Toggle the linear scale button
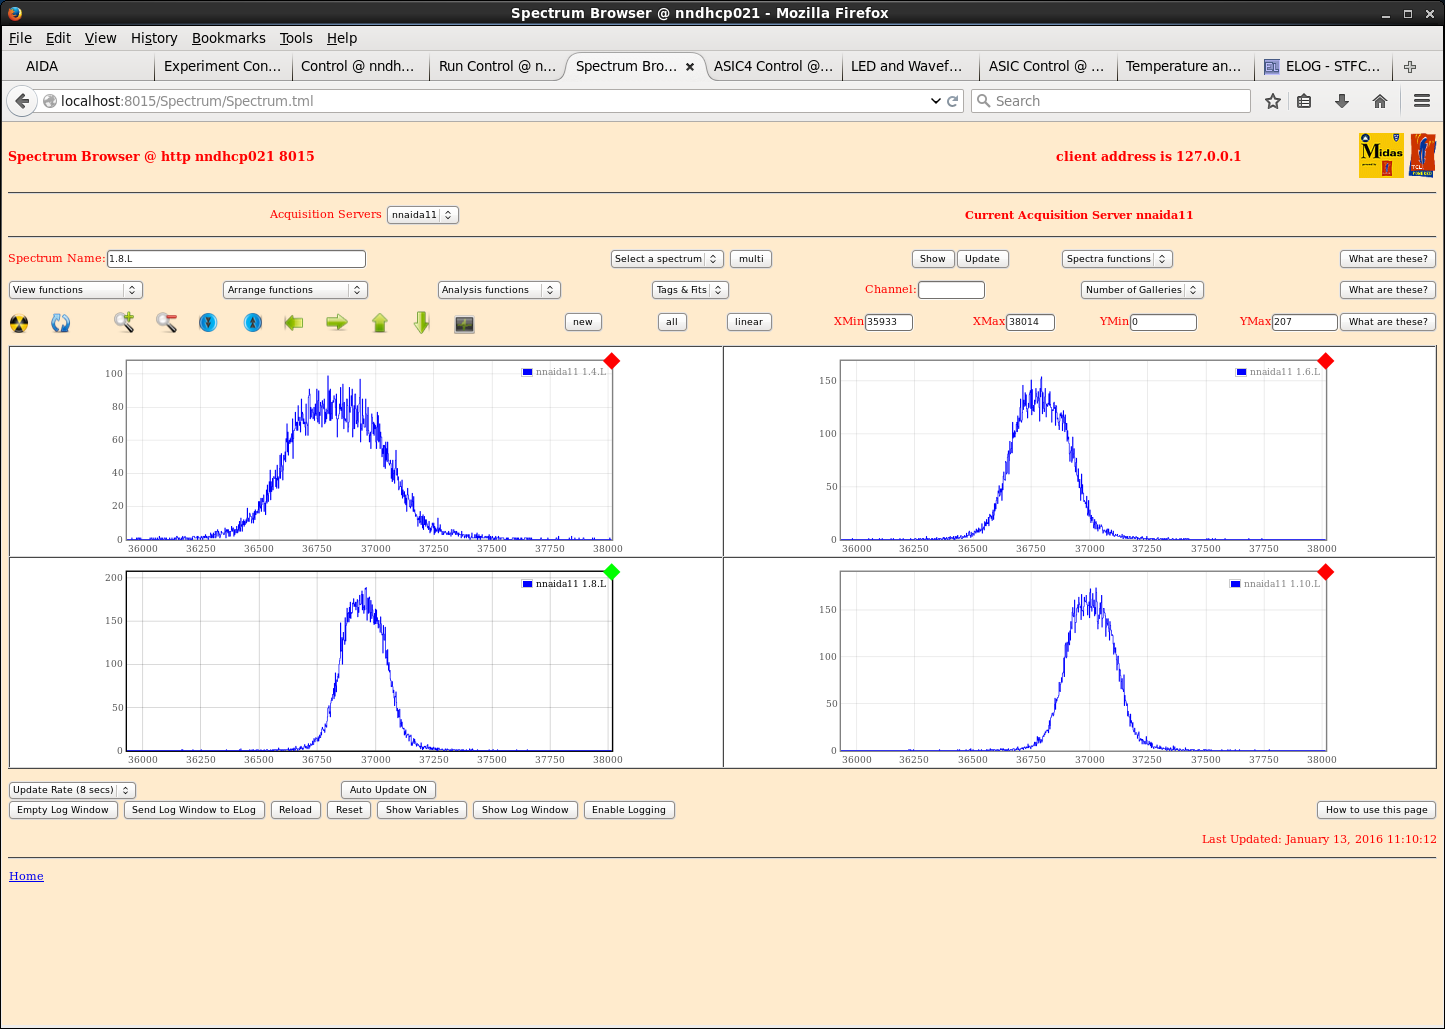This screenshot has height=1029, width=1445. tap(748, 322)
